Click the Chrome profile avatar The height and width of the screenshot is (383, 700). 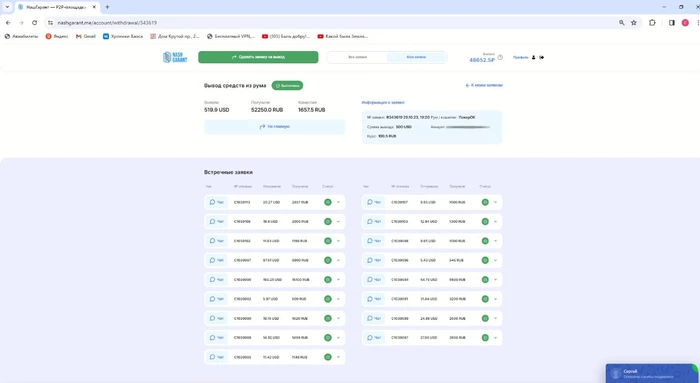[685, 22]
